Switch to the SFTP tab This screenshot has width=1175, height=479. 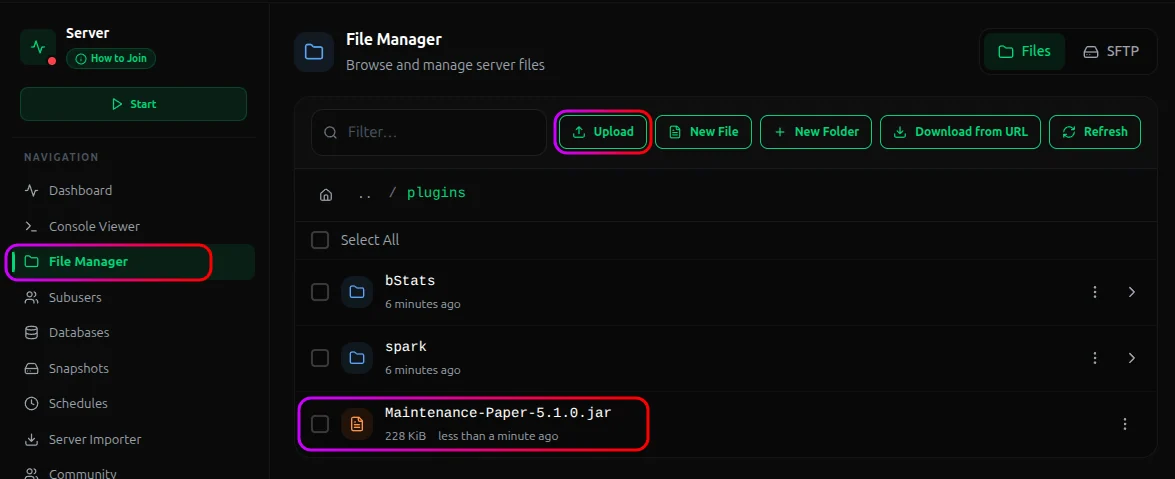pyautogui.click(x=1111, y=52)
